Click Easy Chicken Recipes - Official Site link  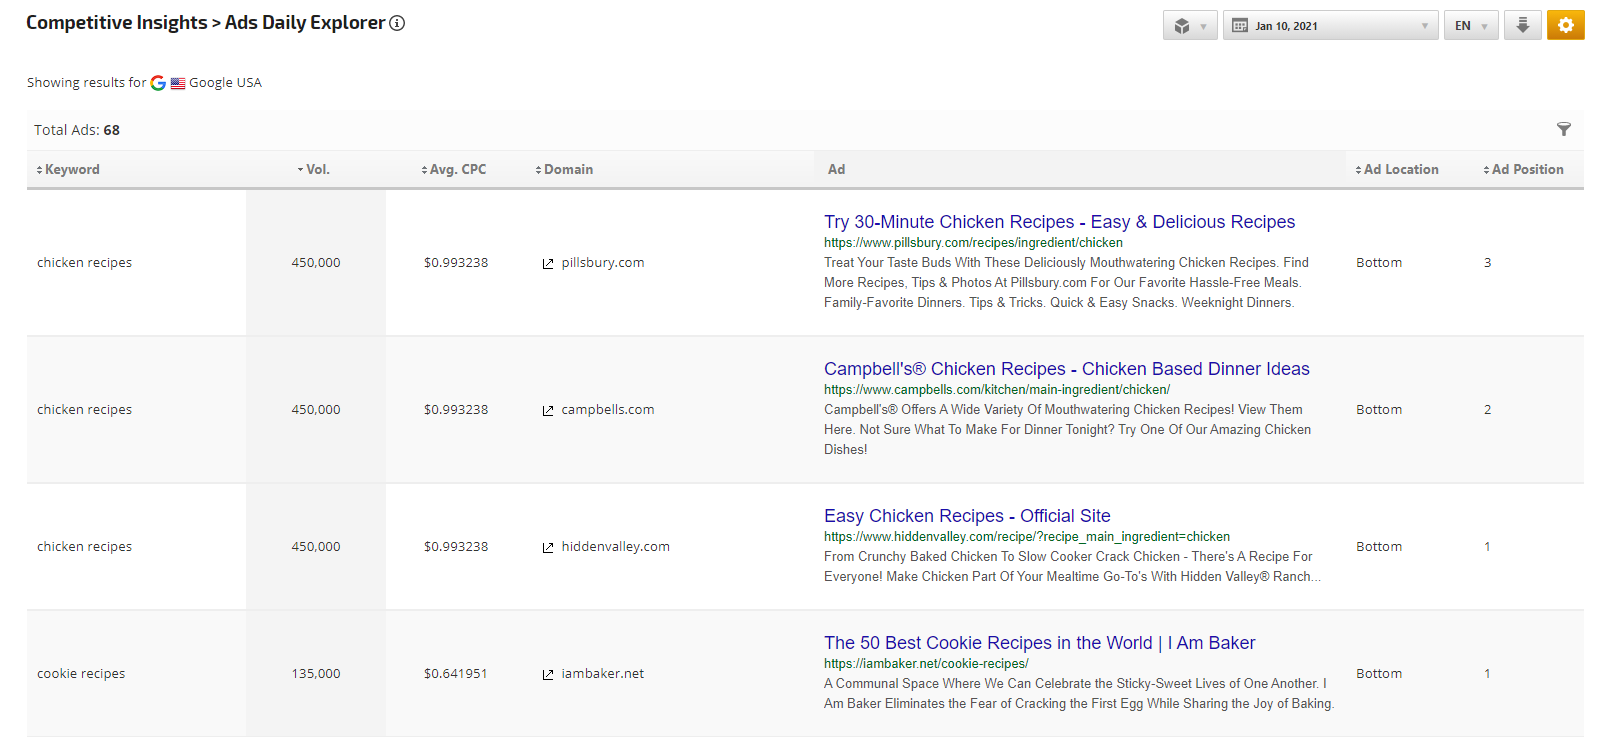point(967,516)
